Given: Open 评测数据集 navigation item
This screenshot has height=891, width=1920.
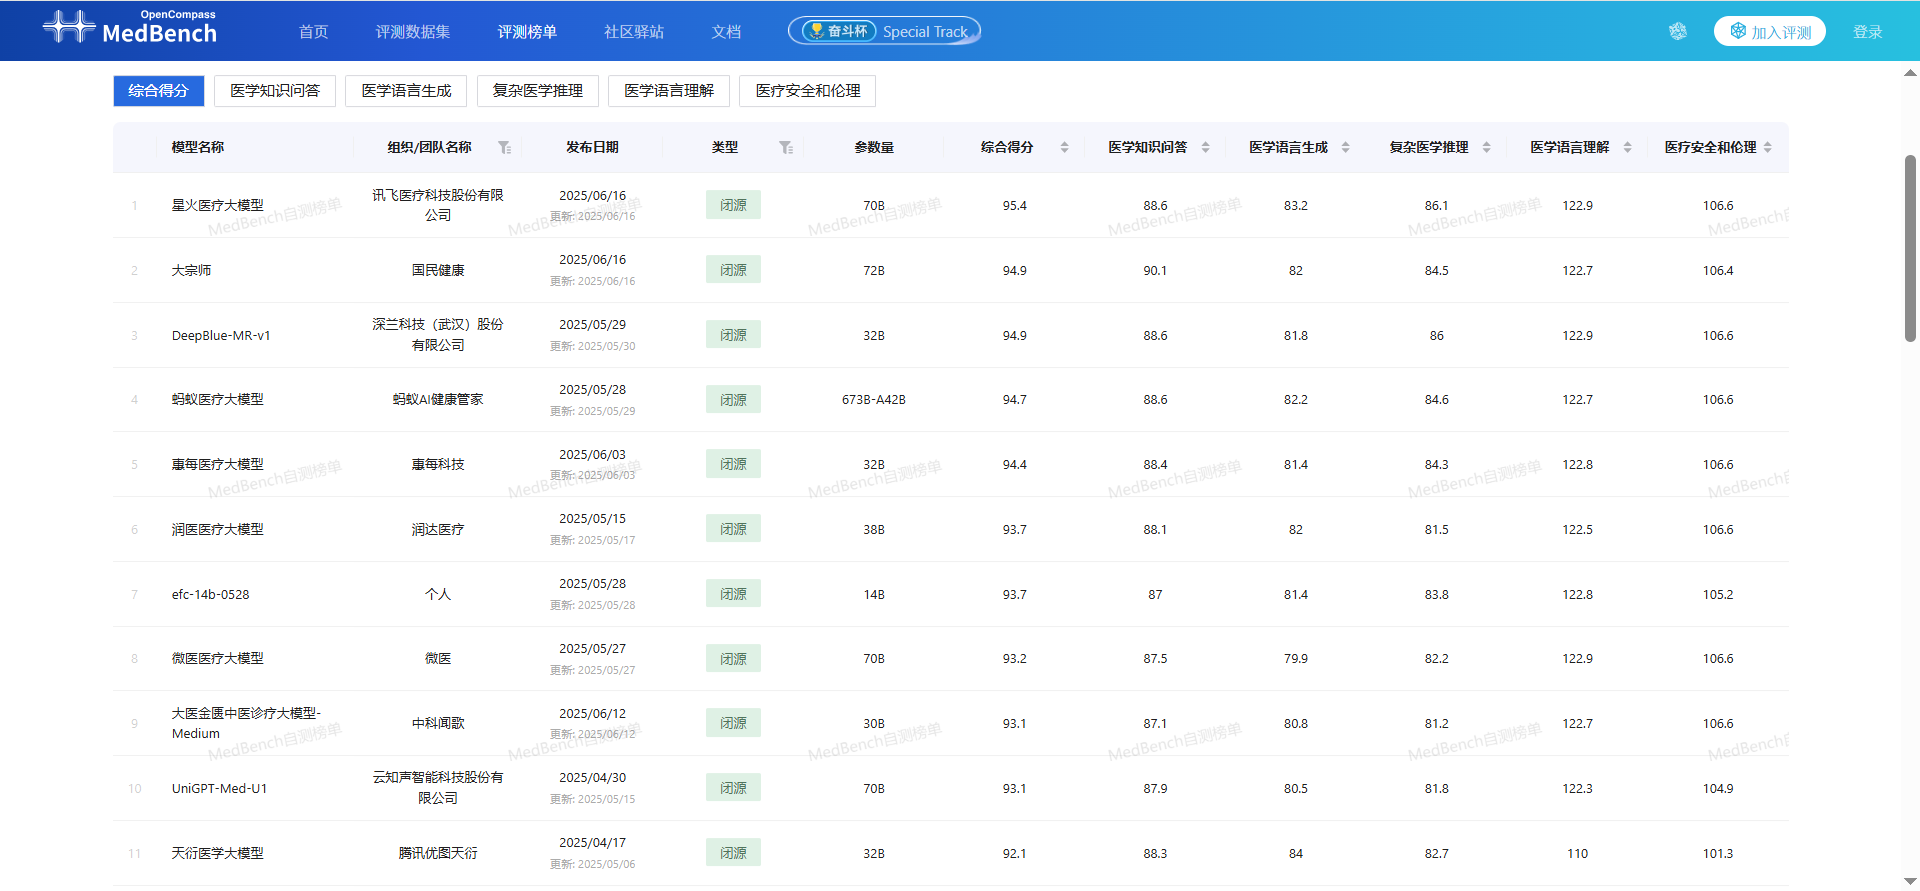Looking at the screenshot, I should coord(413,32).
